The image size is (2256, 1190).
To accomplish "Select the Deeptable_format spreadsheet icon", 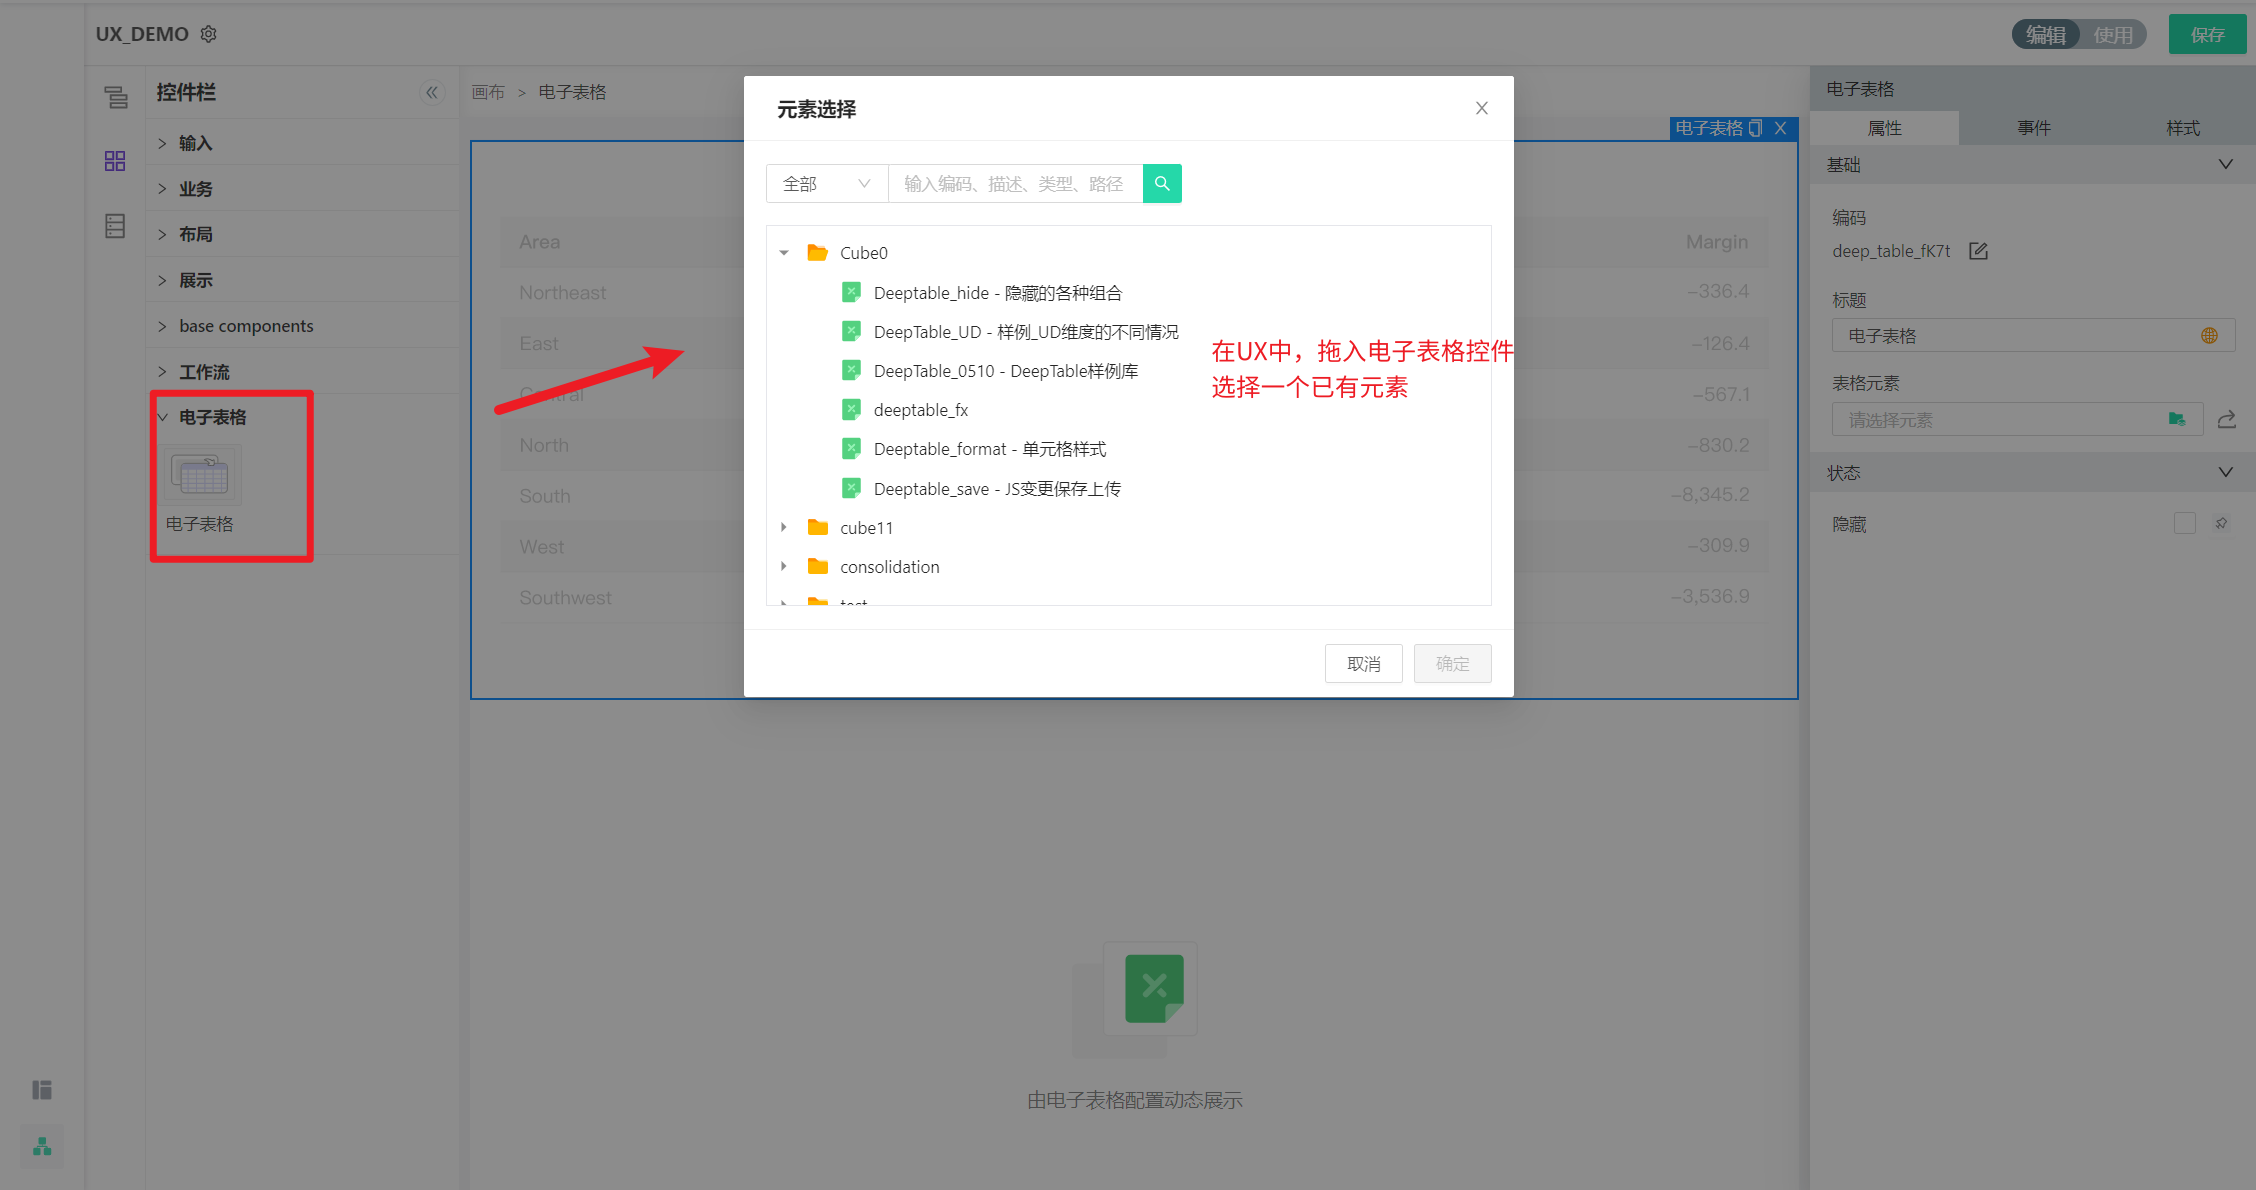I will [851, 448].
